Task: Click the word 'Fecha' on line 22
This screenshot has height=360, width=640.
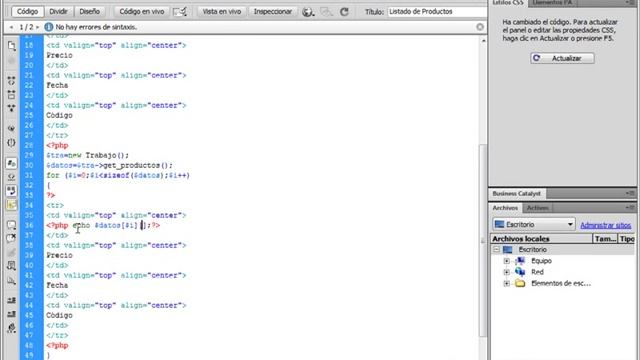Action: (x=57, y=85)
